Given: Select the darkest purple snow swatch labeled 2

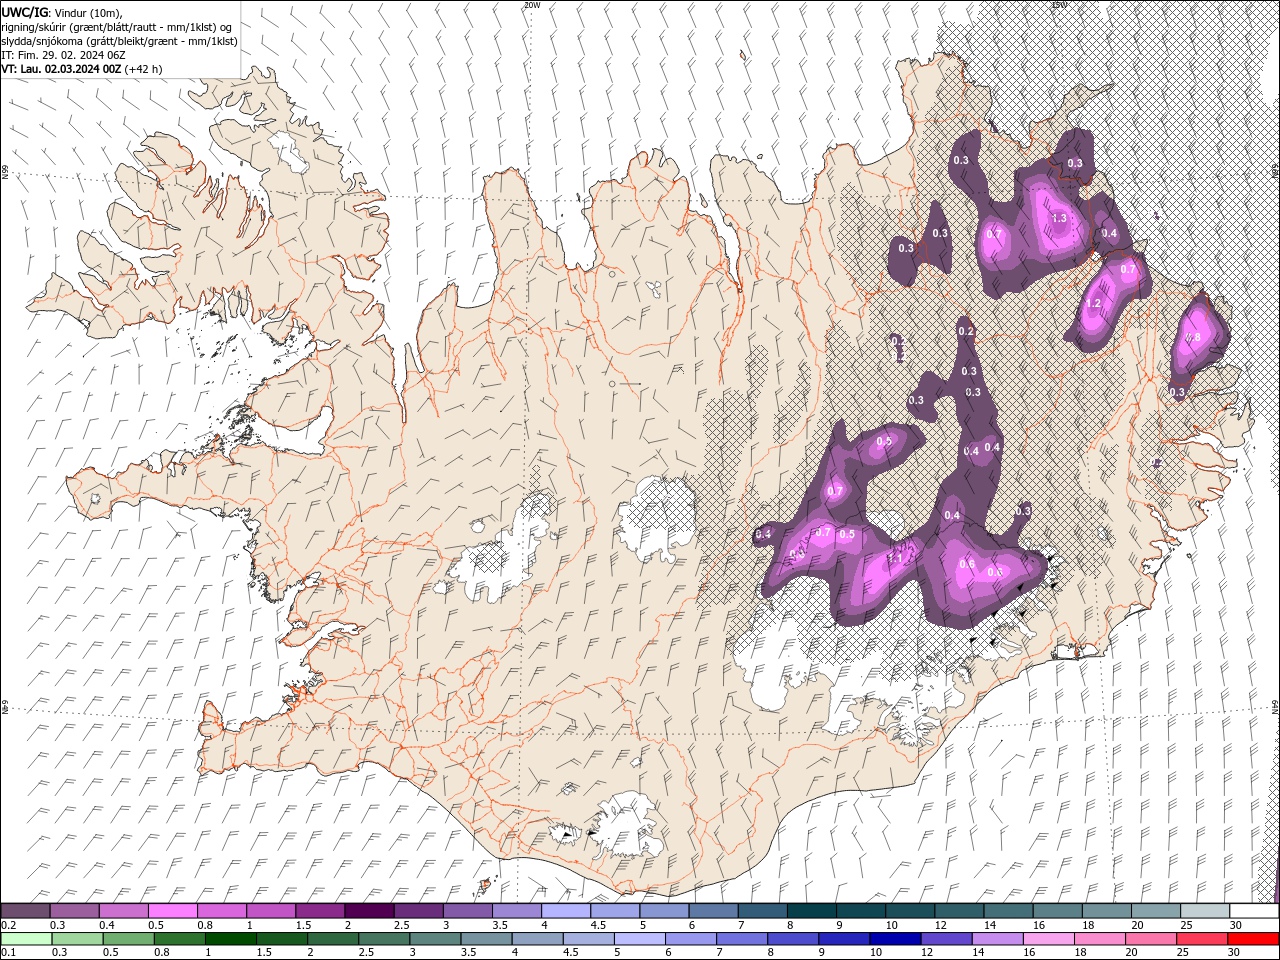Looking at the screenshot, I should coord(368,911).
